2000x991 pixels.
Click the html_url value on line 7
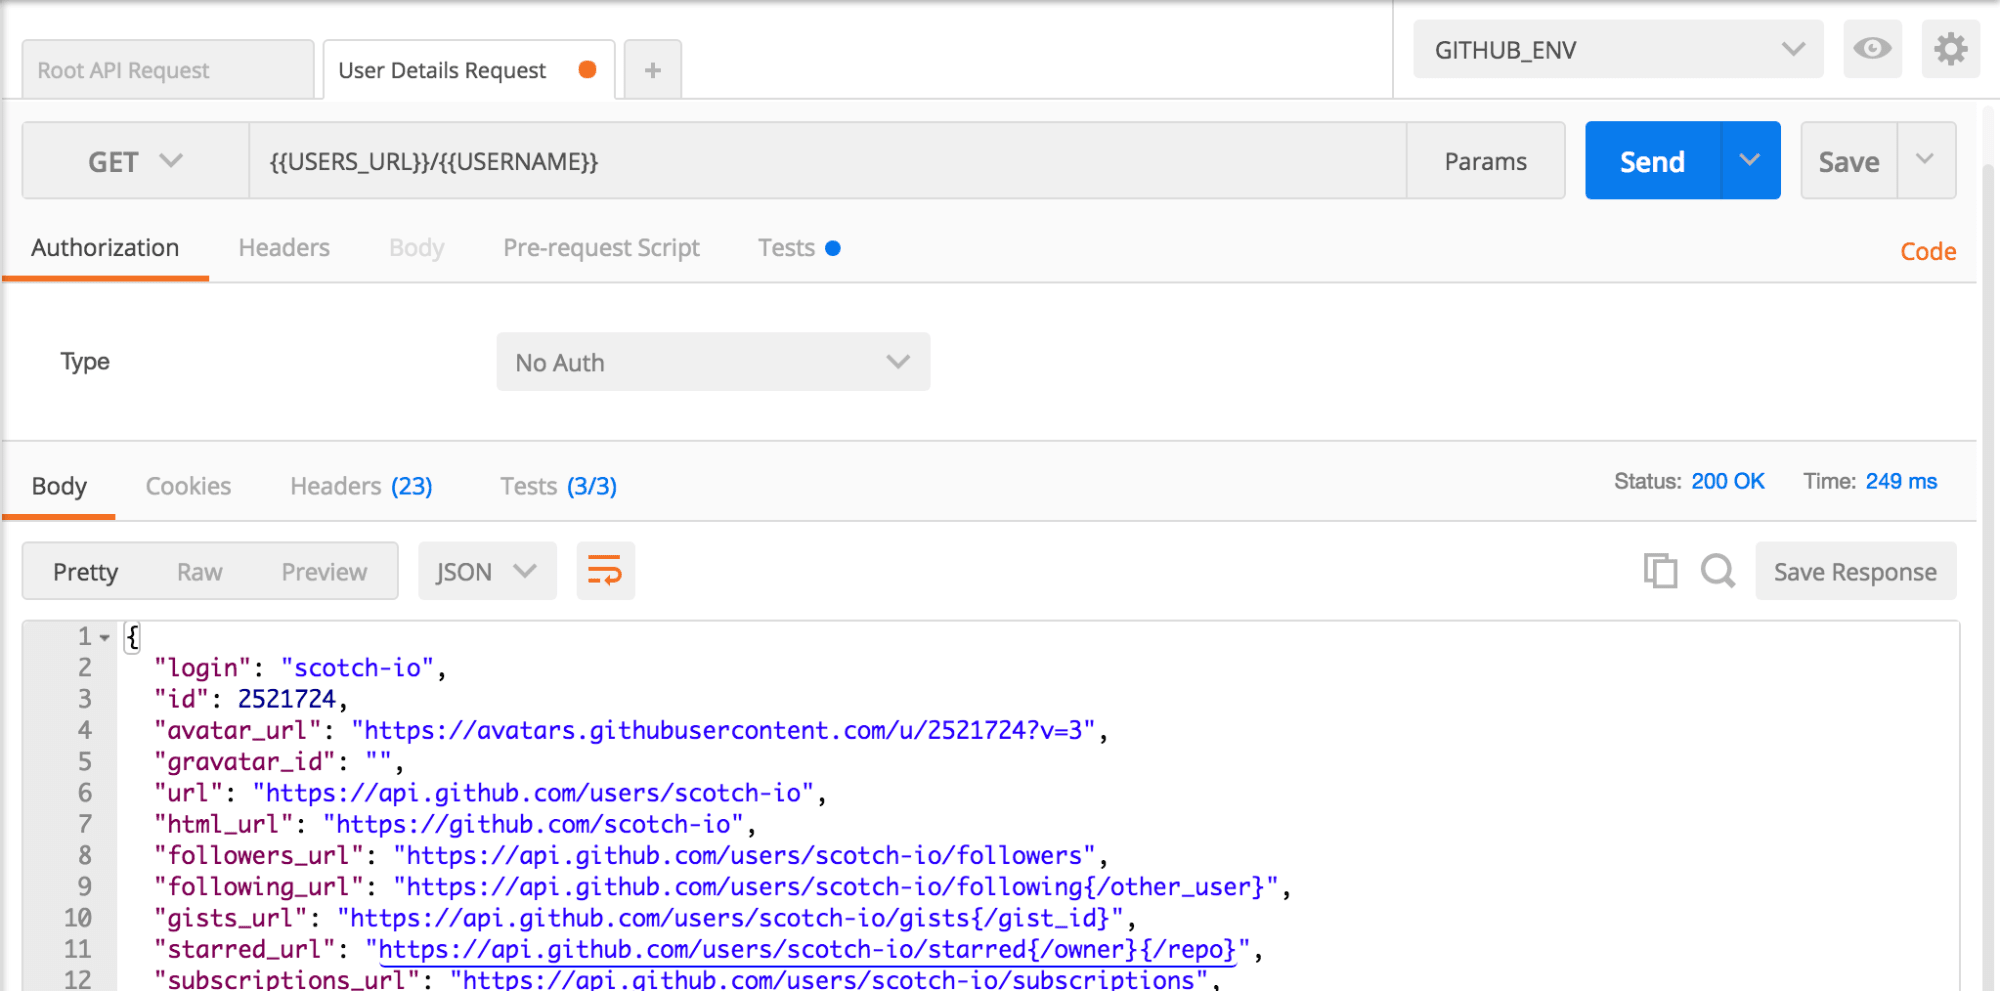533,825
